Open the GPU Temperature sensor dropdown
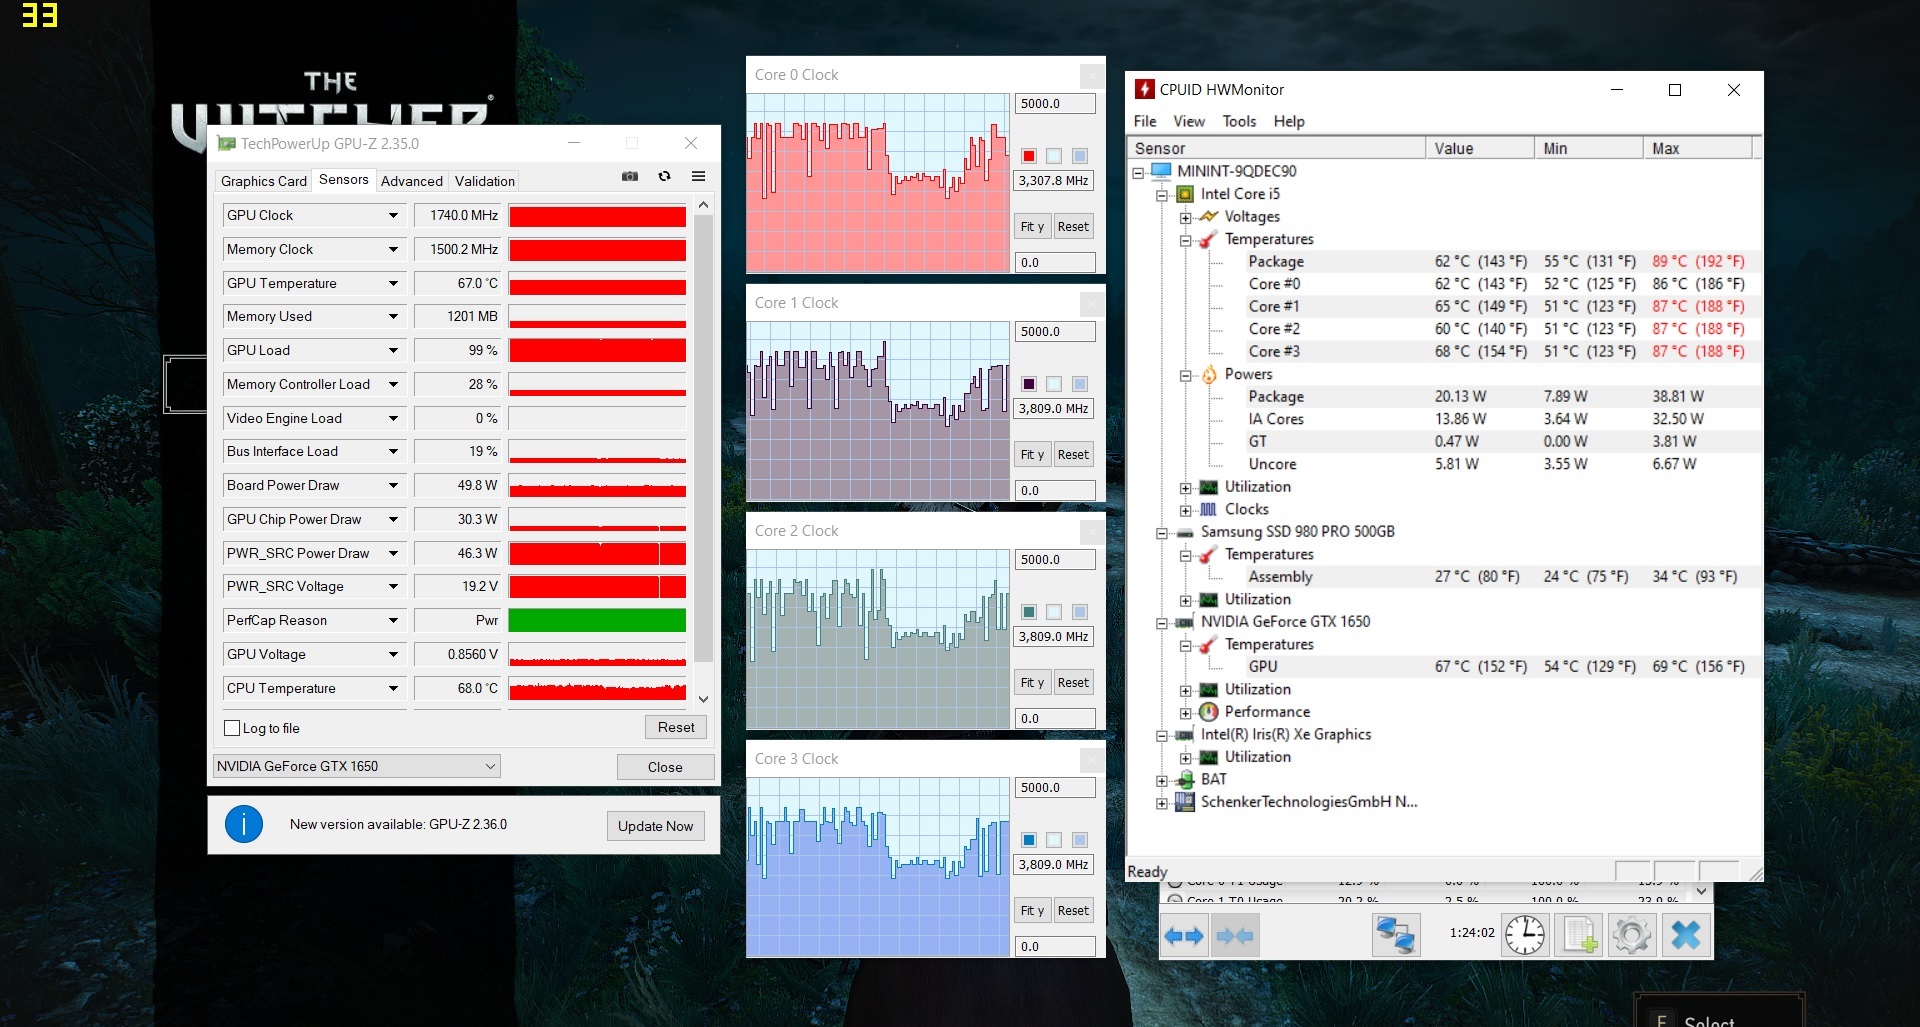The width and height of the screenshot is (1920, 1027). click(x=393, y=283)
